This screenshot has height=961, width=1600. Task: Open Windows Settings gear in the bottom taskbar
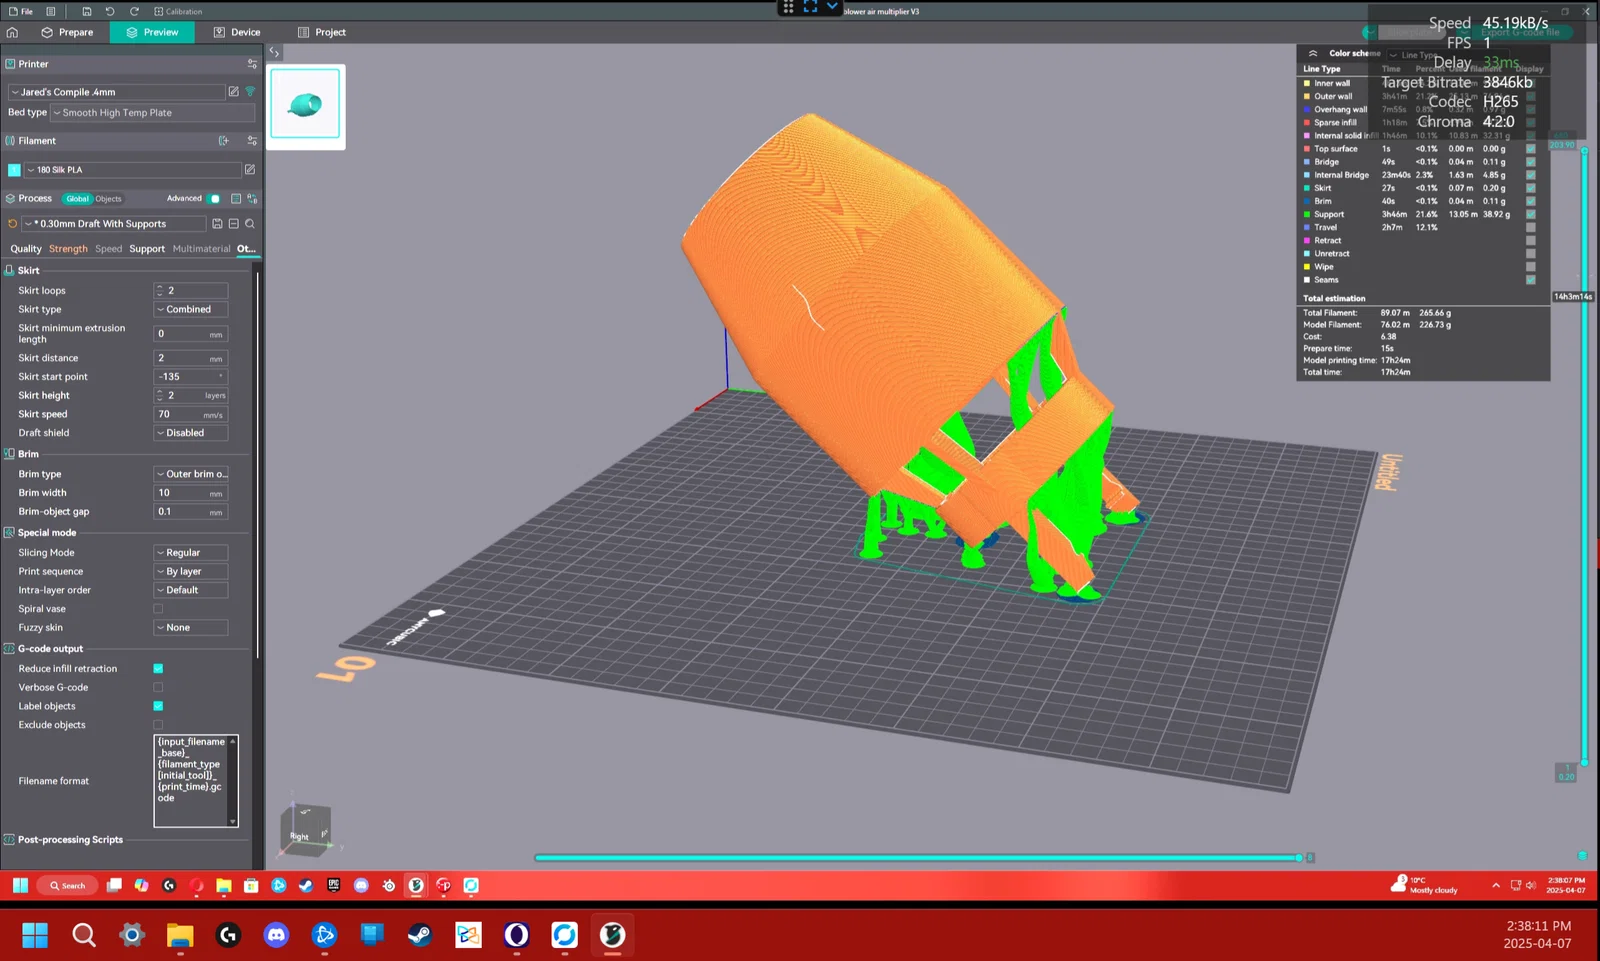point(132,935)
